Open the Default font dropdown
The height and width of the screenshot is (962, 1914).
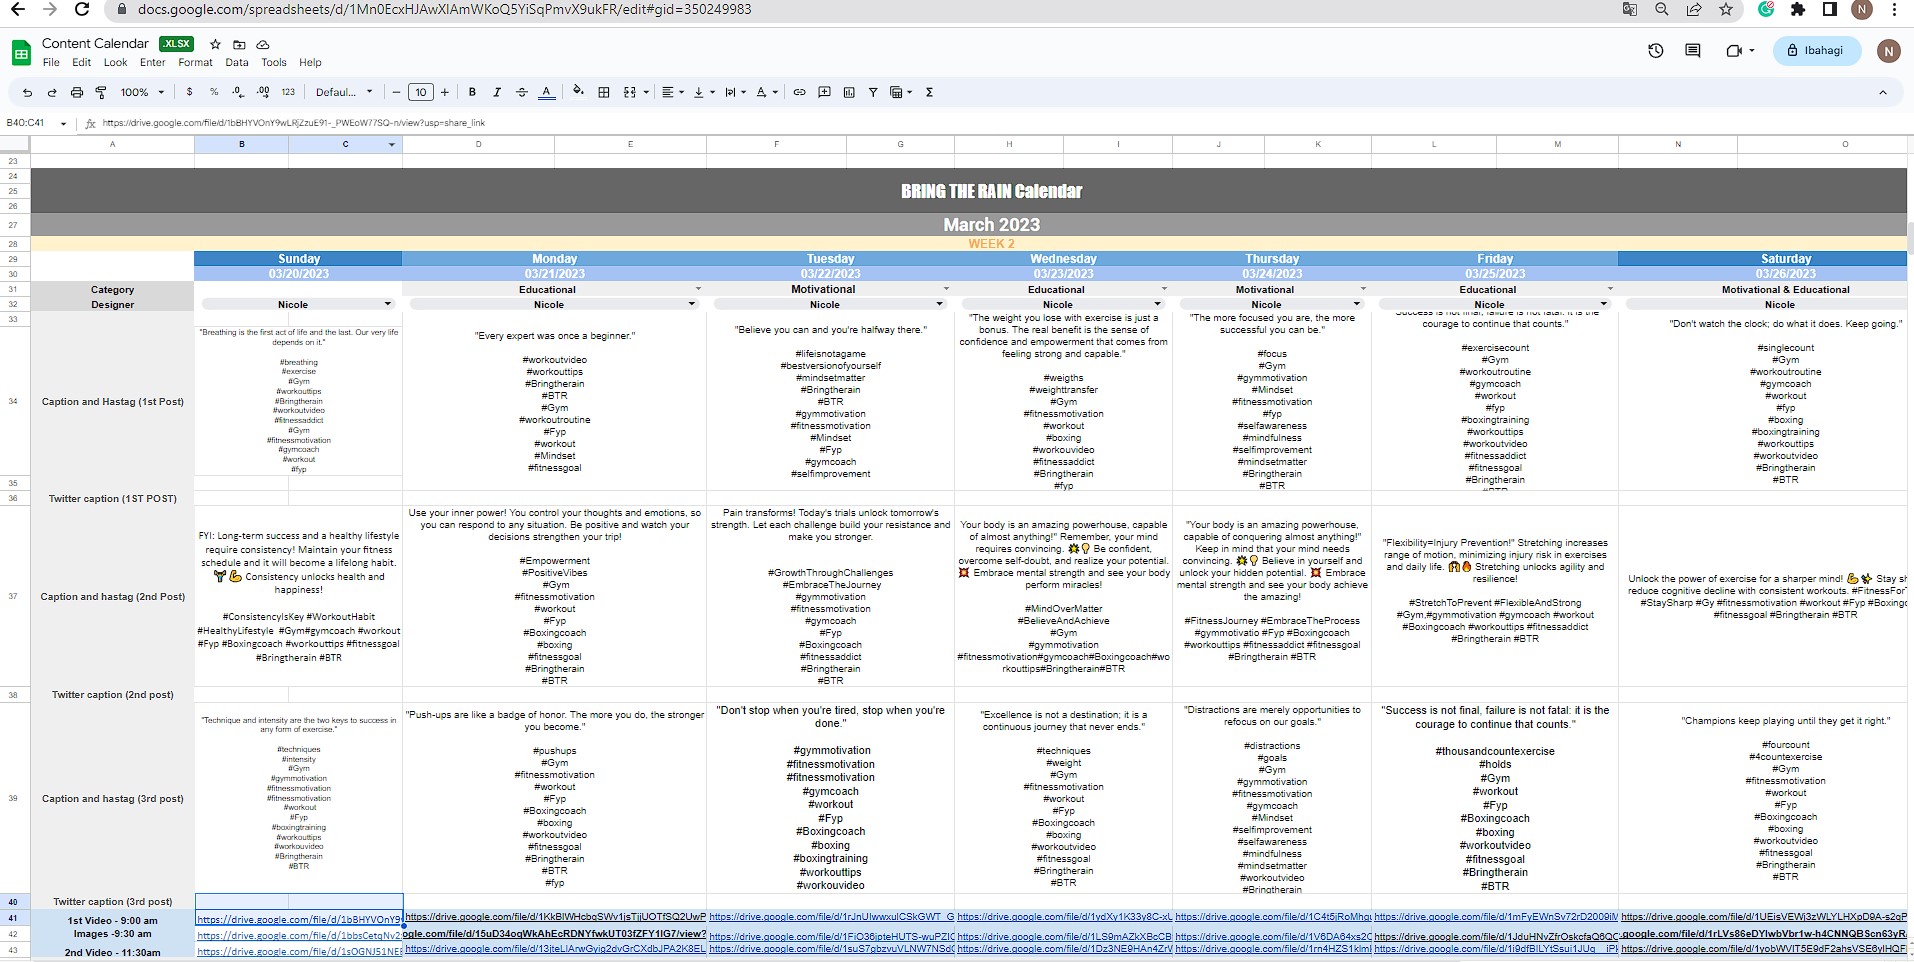coord(344,92)
